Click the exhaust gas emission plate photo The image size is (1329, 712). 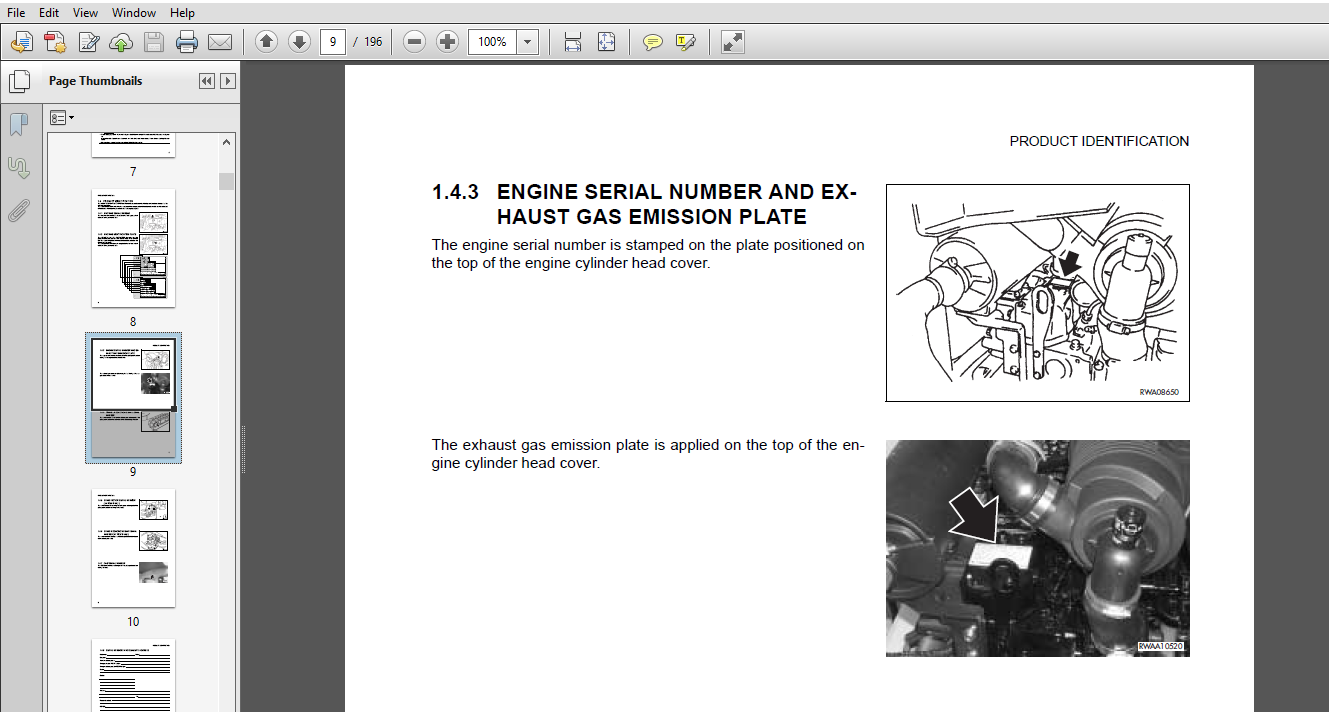[1037, 548]
